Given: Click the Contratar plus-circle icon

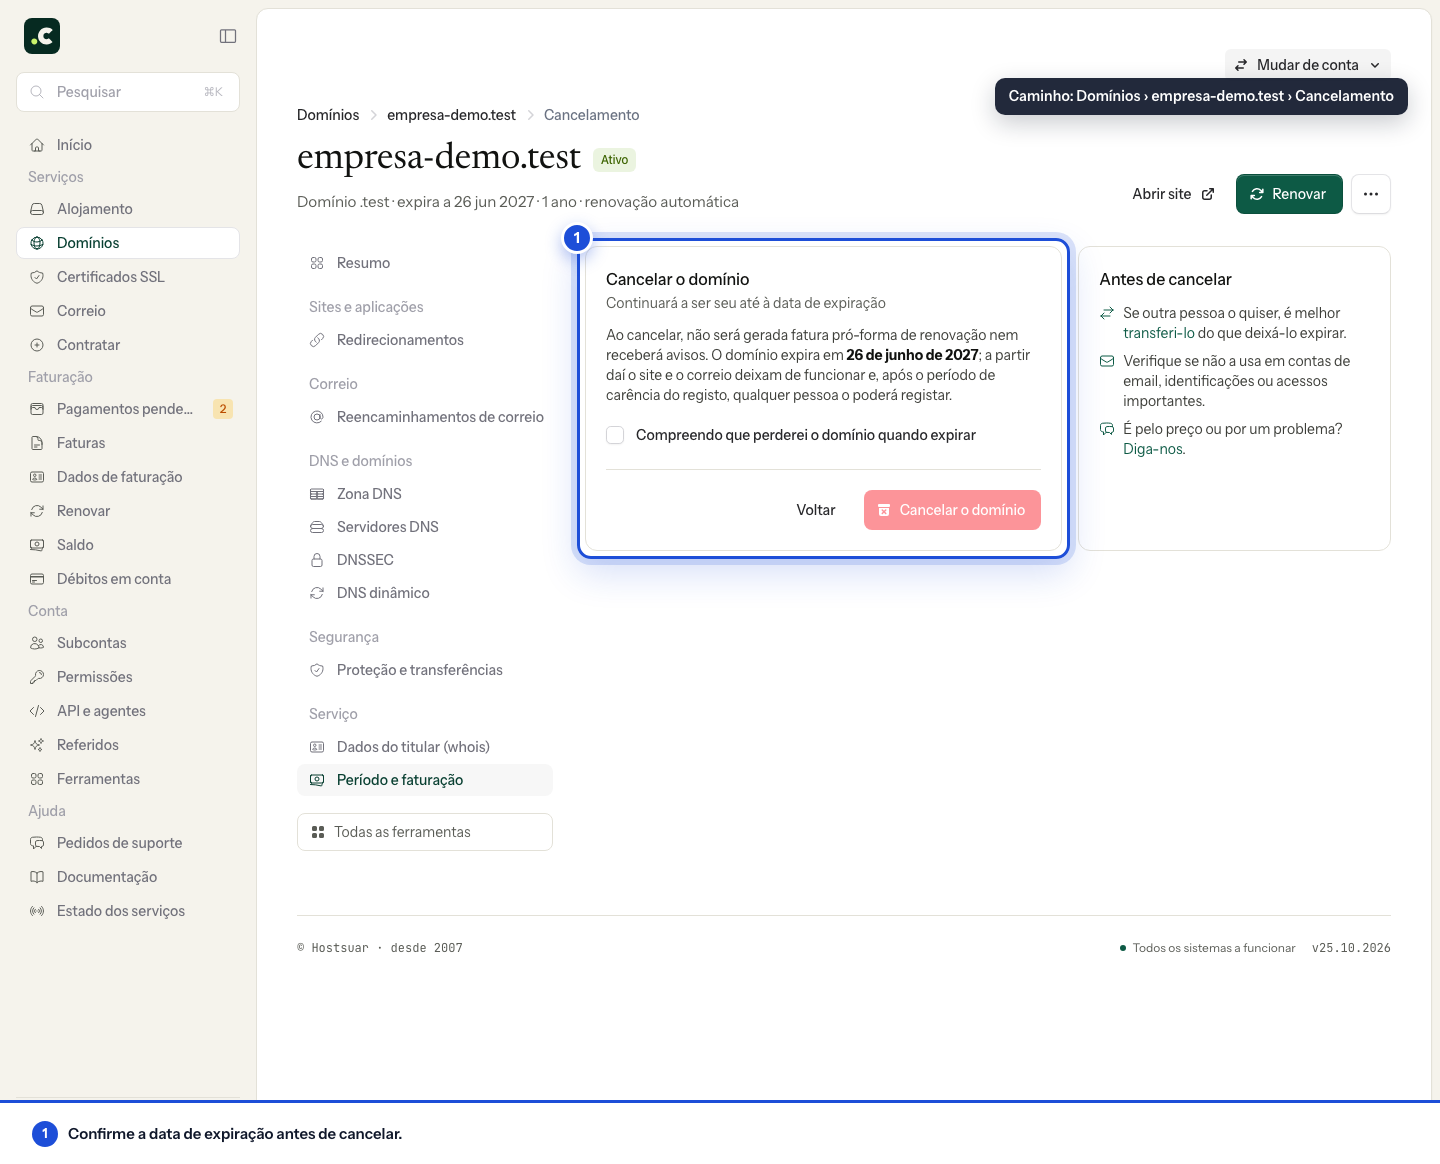Looking at the screenshot, I should click(37, 345).
